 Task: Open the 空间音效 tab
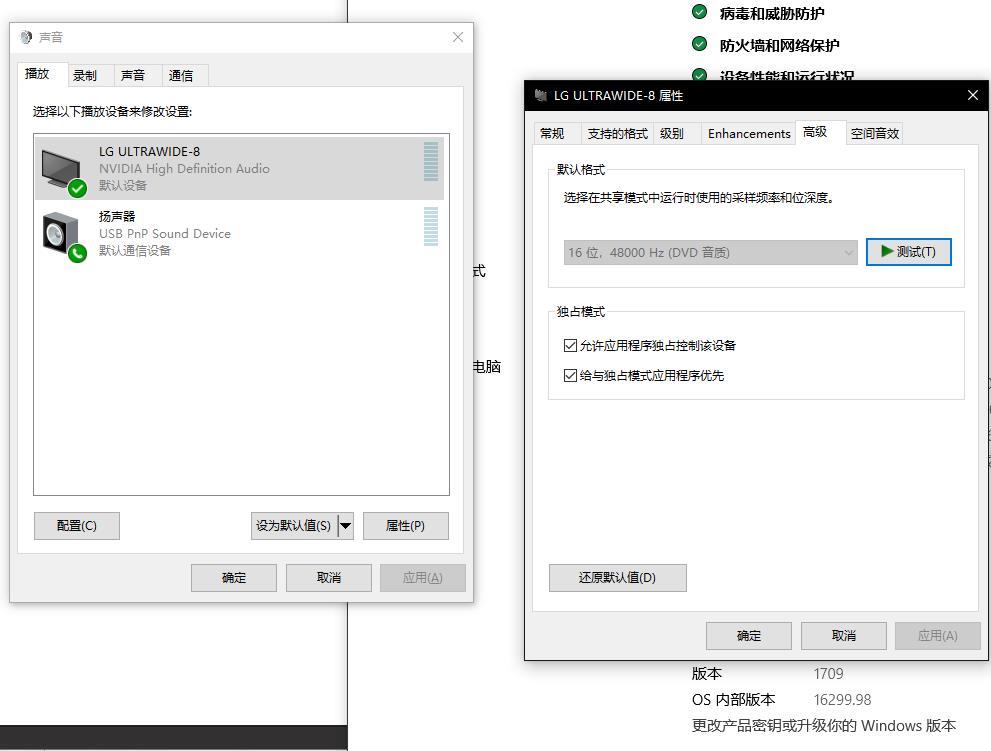874,133
